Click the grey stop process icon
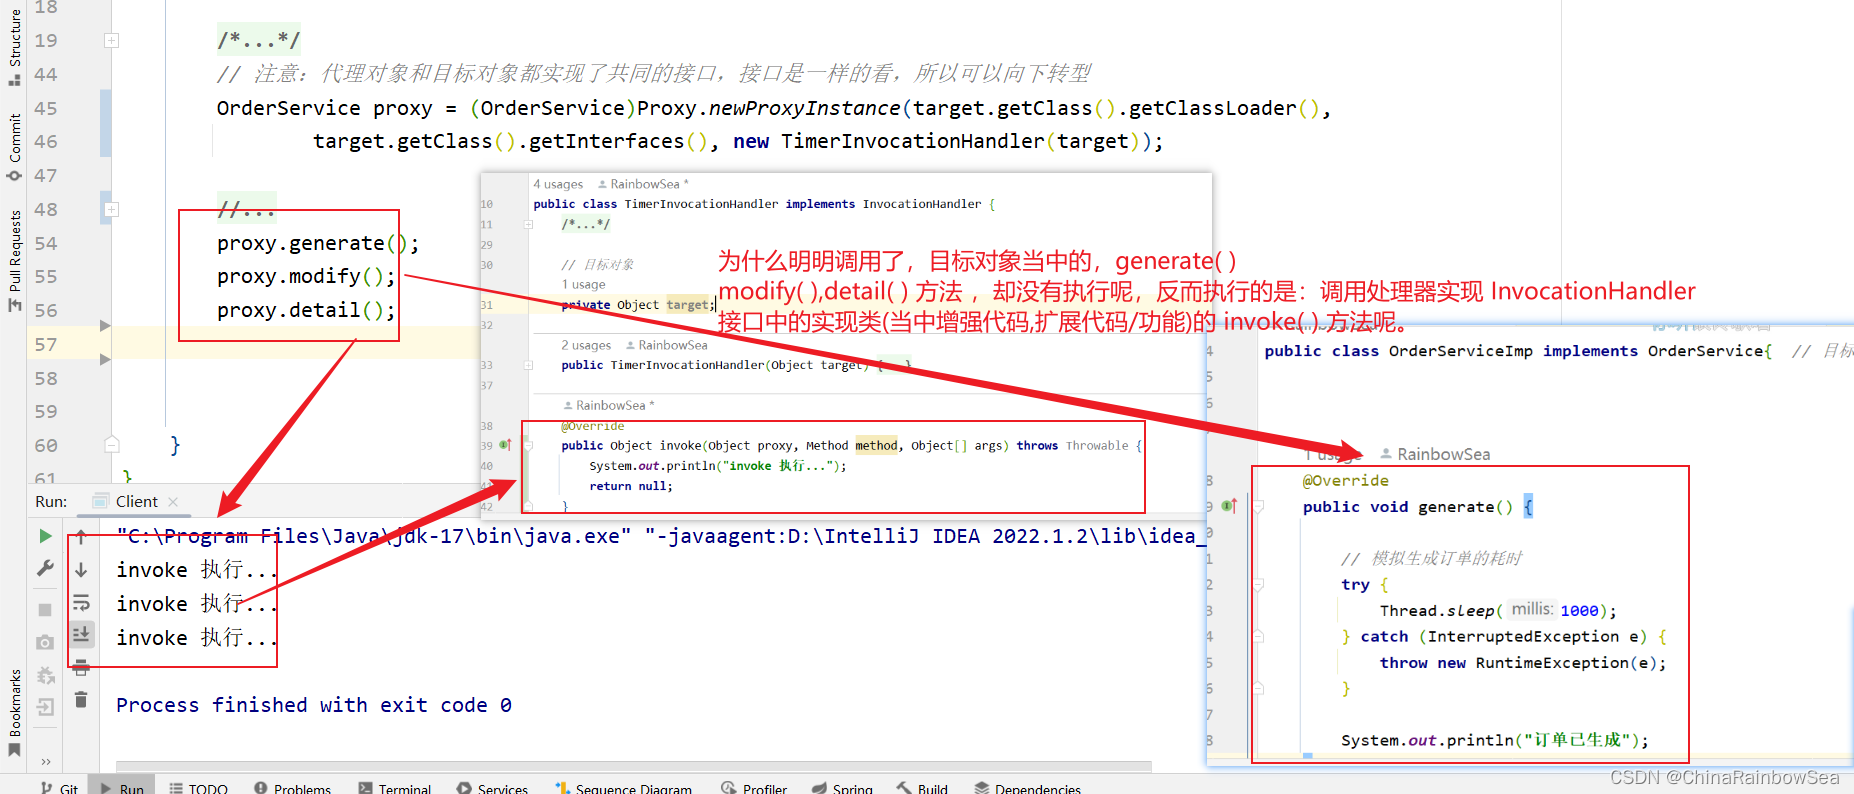This screenshot has width=1854, height=794. click(45, 609)
